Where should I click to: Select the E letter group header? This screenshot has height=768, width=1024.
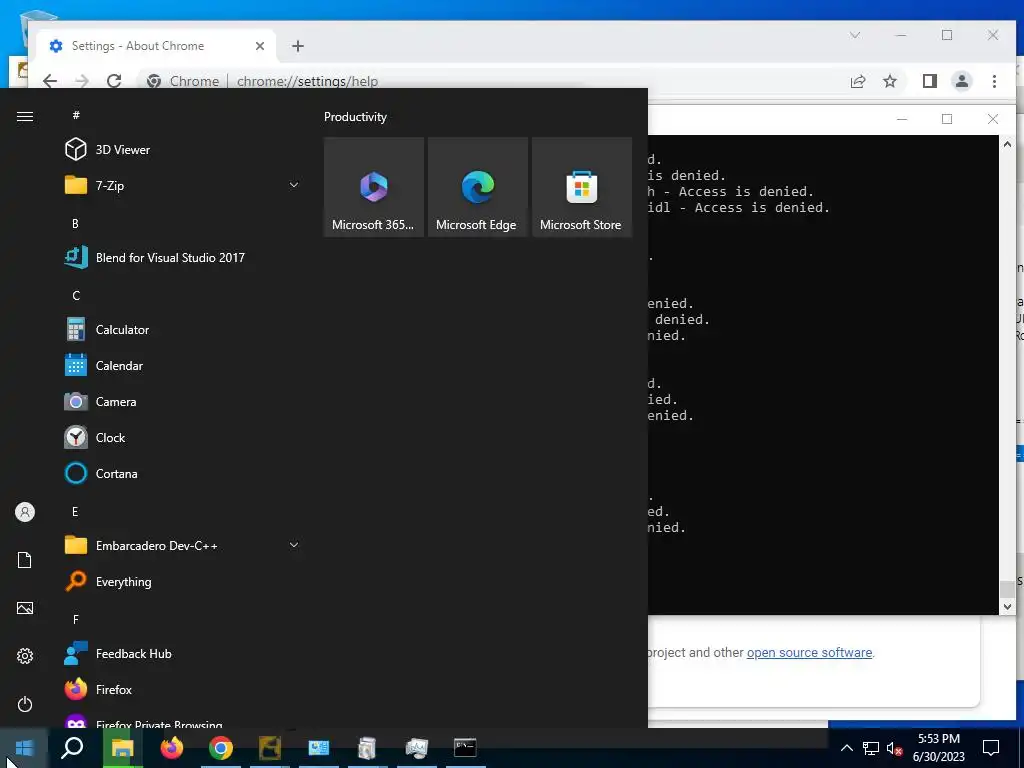coord(76,511)
